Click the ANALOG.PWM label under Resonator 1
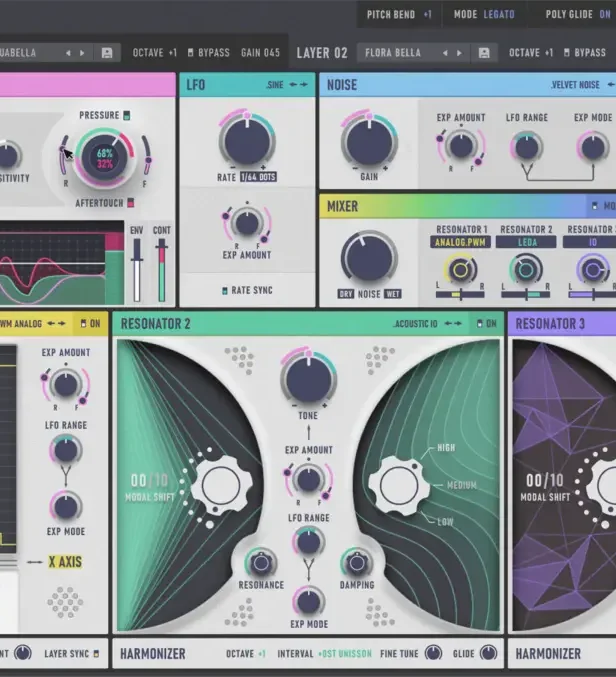The image size is (616, 677). (460, 242)
